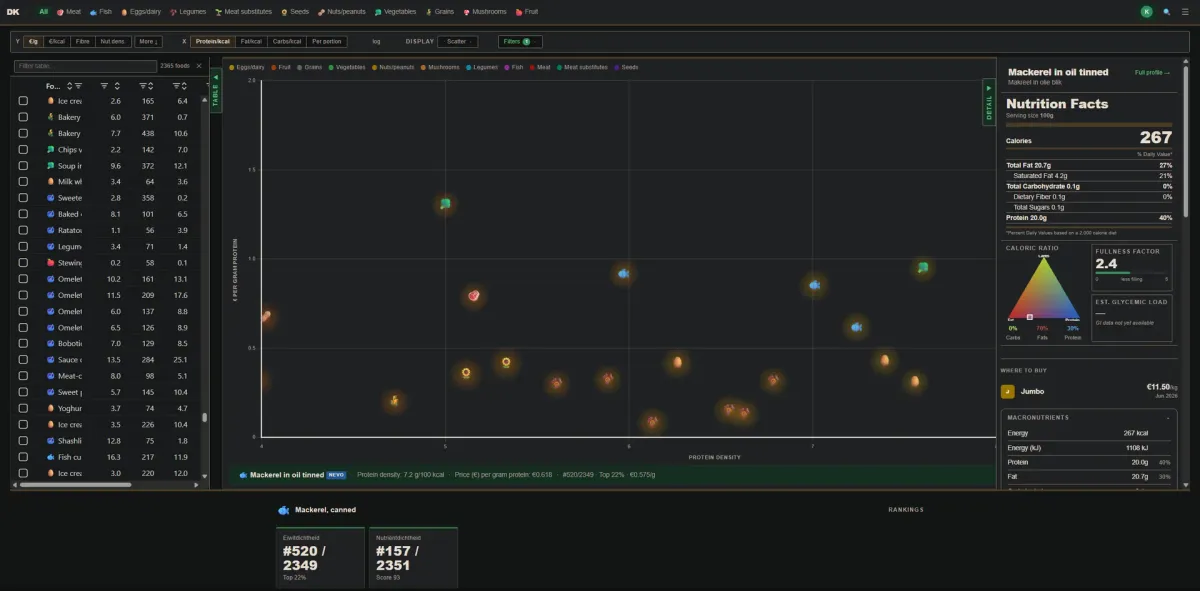Check the Soup row checkbox
This screenshot has height=591, width=1200.
(x=23, y=166)
